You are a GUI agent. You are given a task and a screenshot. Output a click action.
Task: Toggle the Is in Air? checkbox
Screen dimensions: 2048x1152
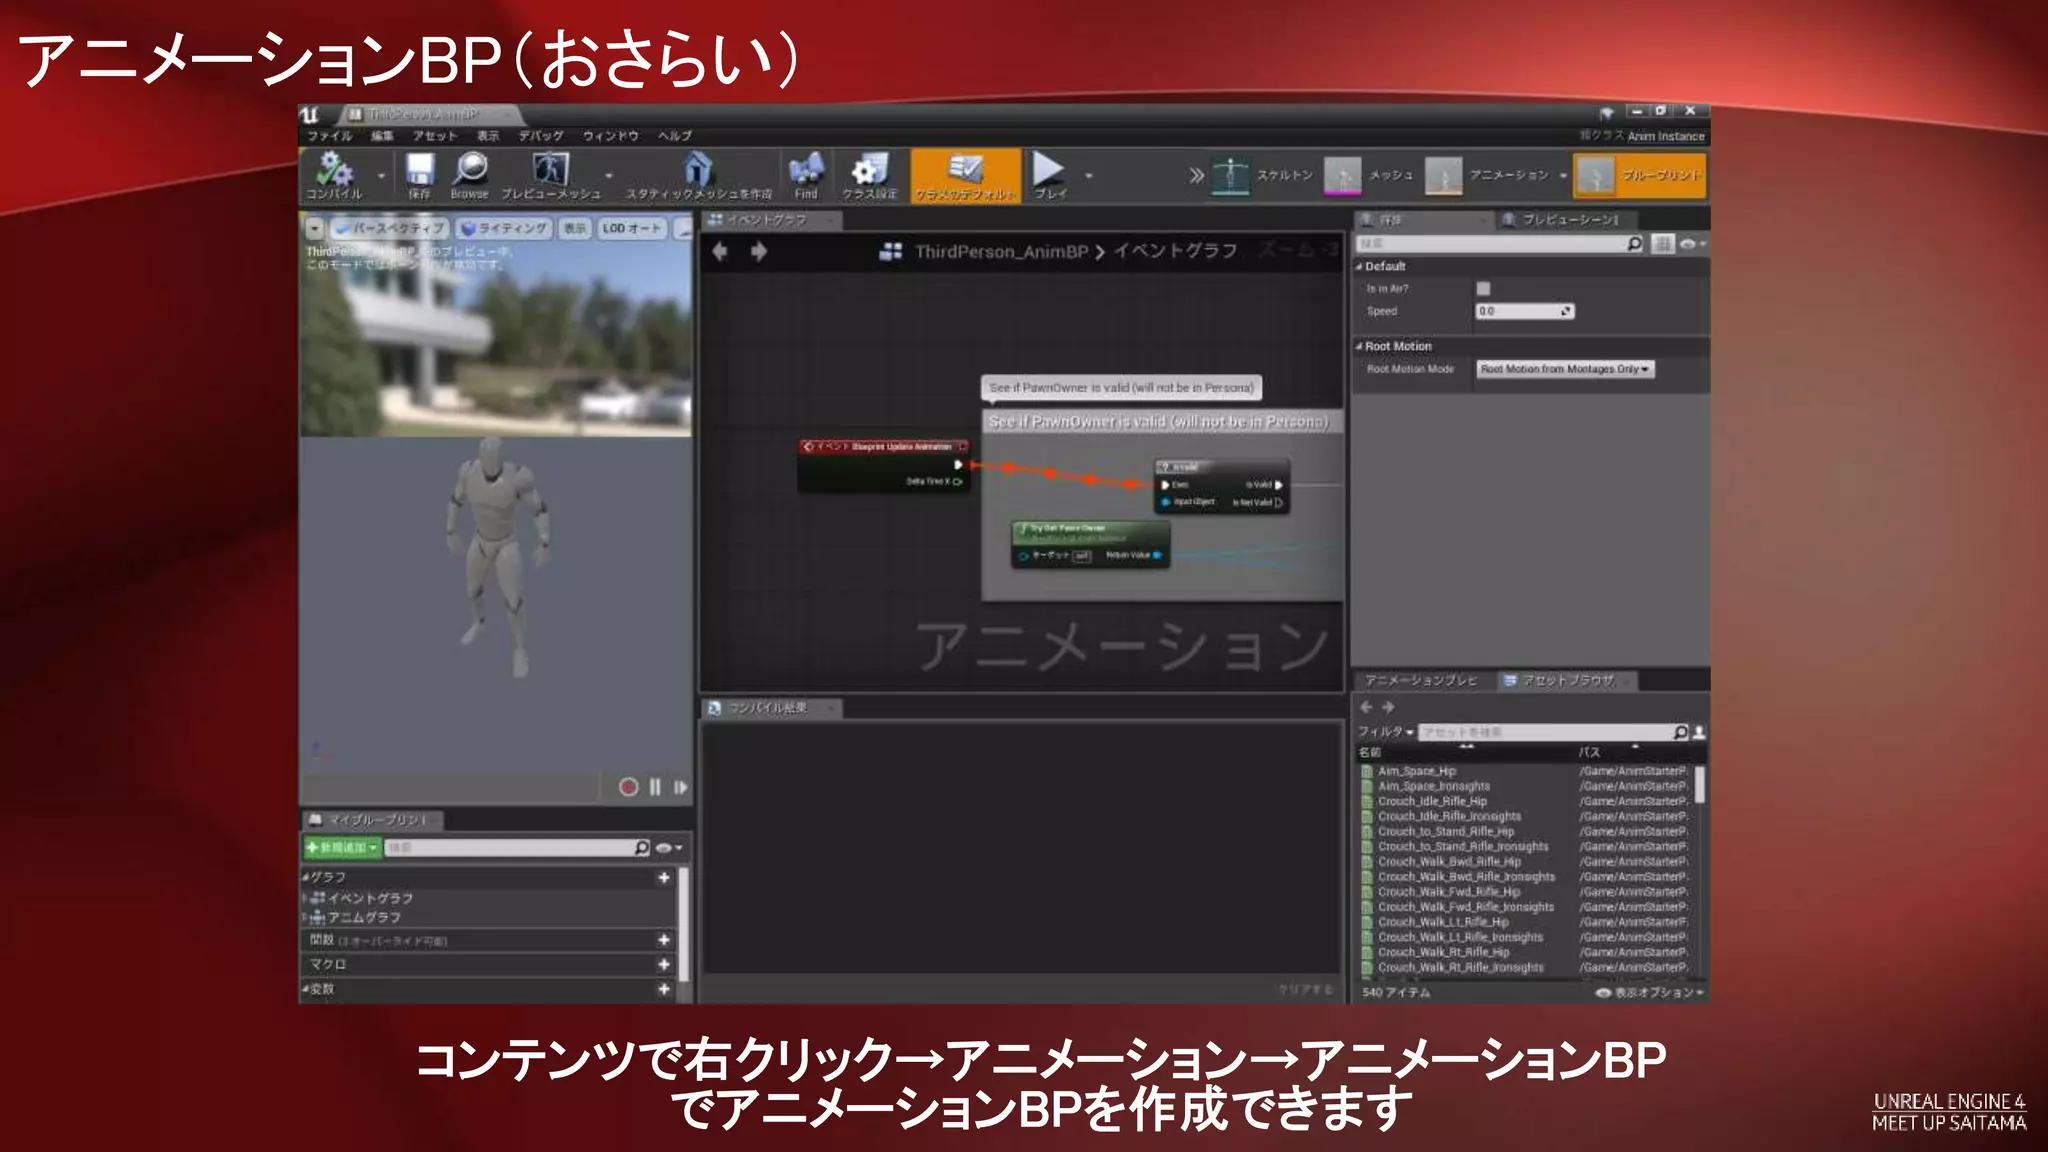[x=1483, y=288]
